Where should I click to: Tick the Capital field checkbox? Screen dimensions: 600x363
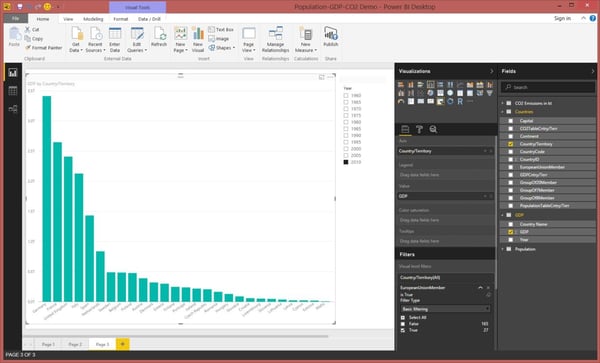(x=510, y=121)
